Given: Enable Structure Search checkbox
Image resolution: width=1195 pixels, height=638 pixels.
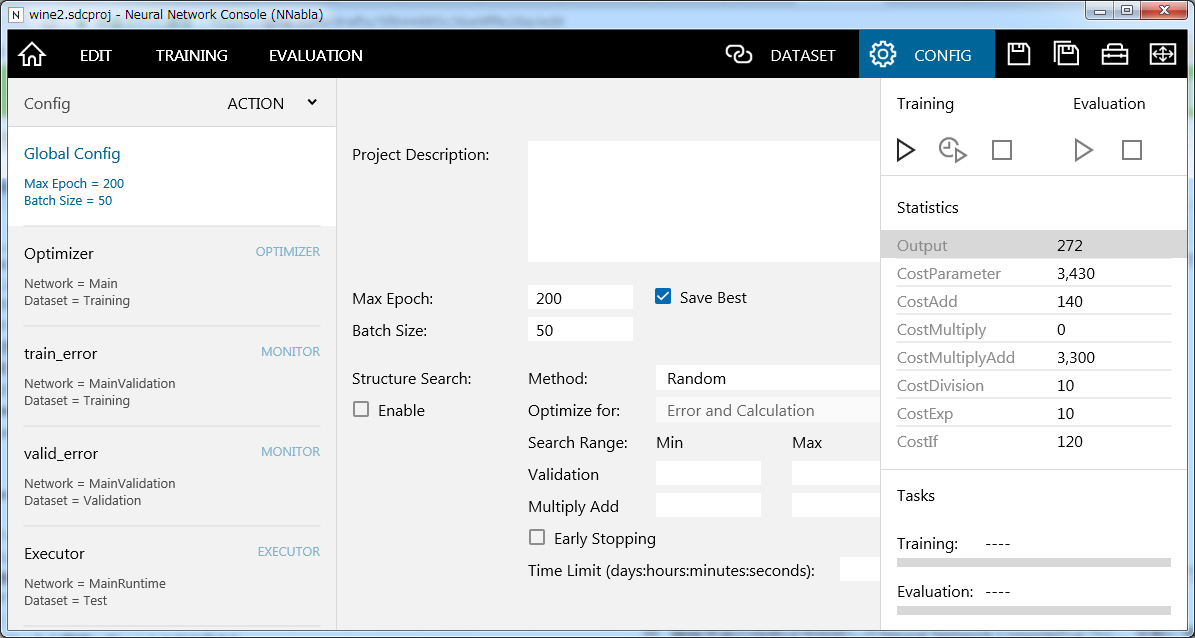Looking at the screenshot, I should (x=361, y=410).
